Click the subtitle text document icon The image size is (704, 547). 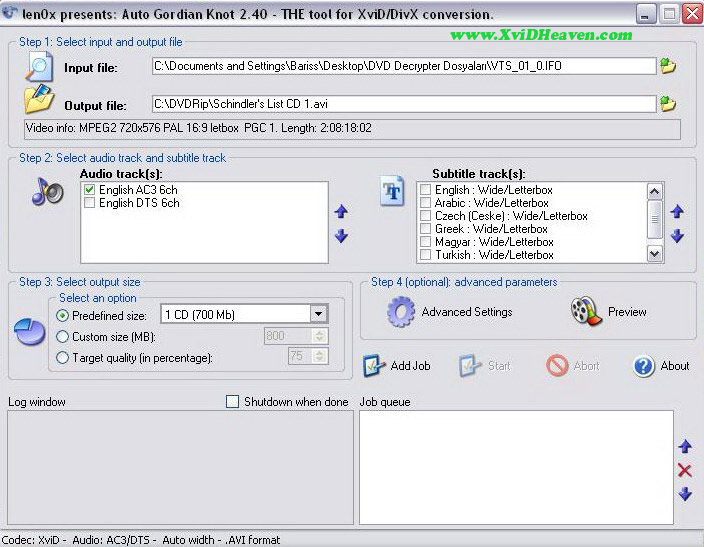(392, 191)
